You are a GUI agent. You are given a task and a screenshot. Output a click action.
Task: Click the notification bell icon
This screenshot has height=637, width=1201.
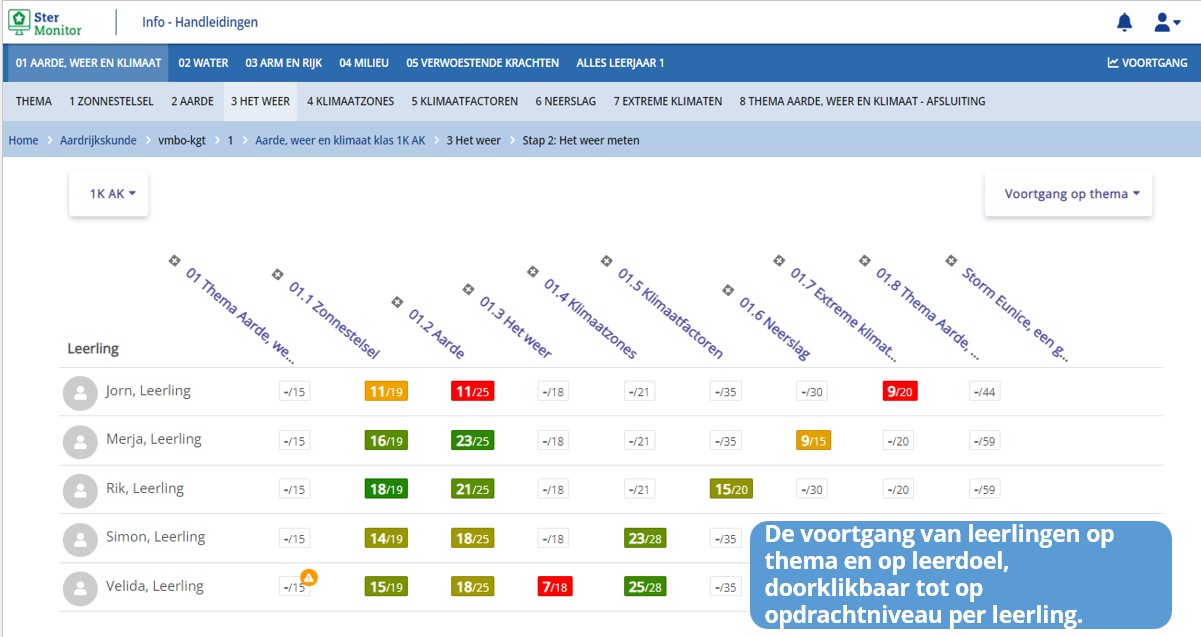click(1124, 22)
